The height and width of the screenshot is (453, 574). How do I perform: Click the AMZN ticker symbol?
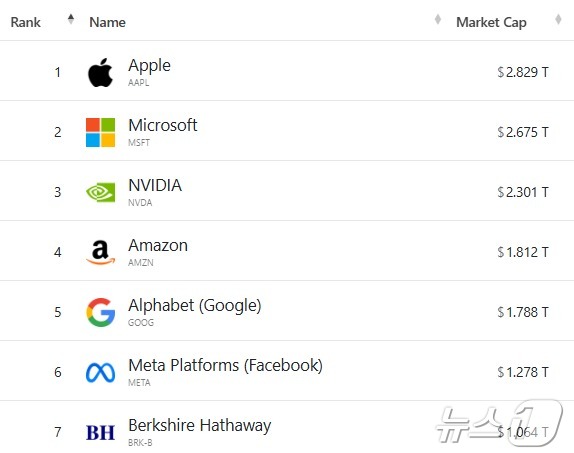coord(141,263)
